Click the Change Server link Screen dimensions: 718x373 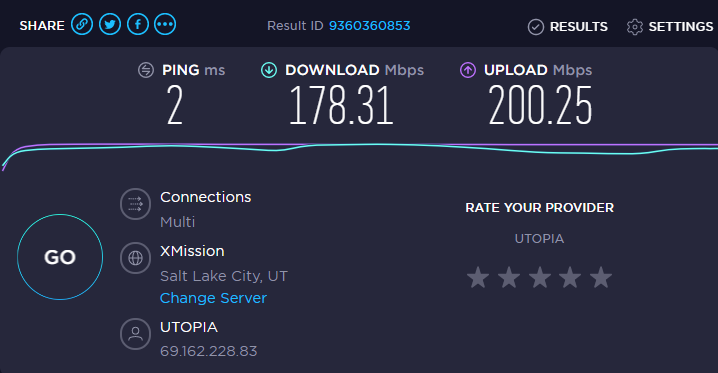pos(213,298)
